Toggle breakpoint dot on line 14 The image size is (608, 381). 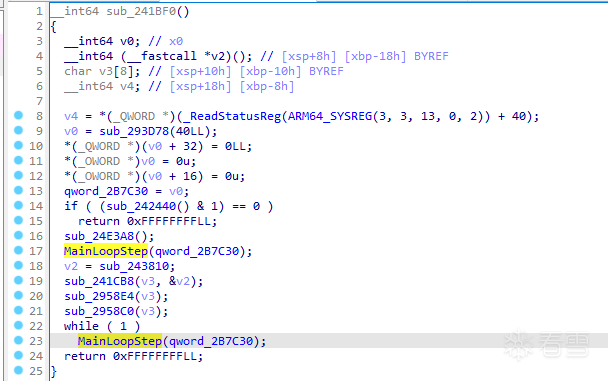click(x=18, y=205)
